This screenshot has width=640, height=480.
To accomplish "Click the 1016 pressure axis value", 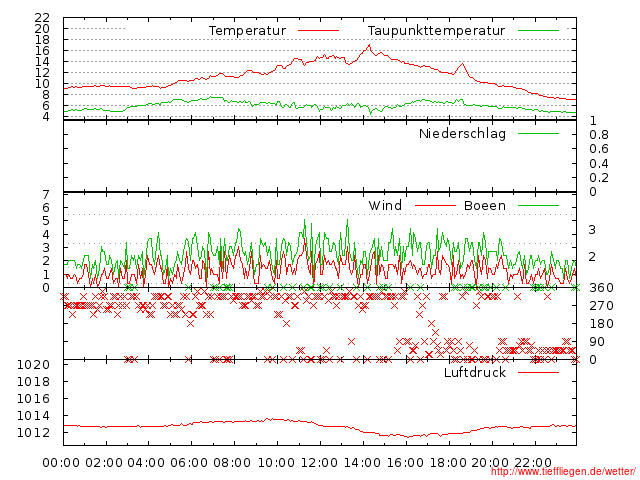I will click(33, 399).
